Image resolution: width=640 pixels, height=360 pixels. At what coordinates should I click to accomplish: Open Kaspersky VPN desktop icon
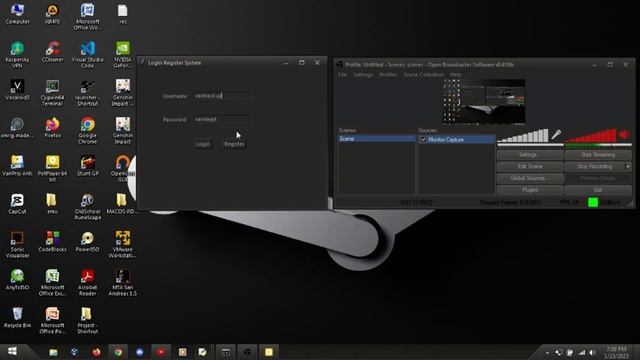tap(17, 55)
